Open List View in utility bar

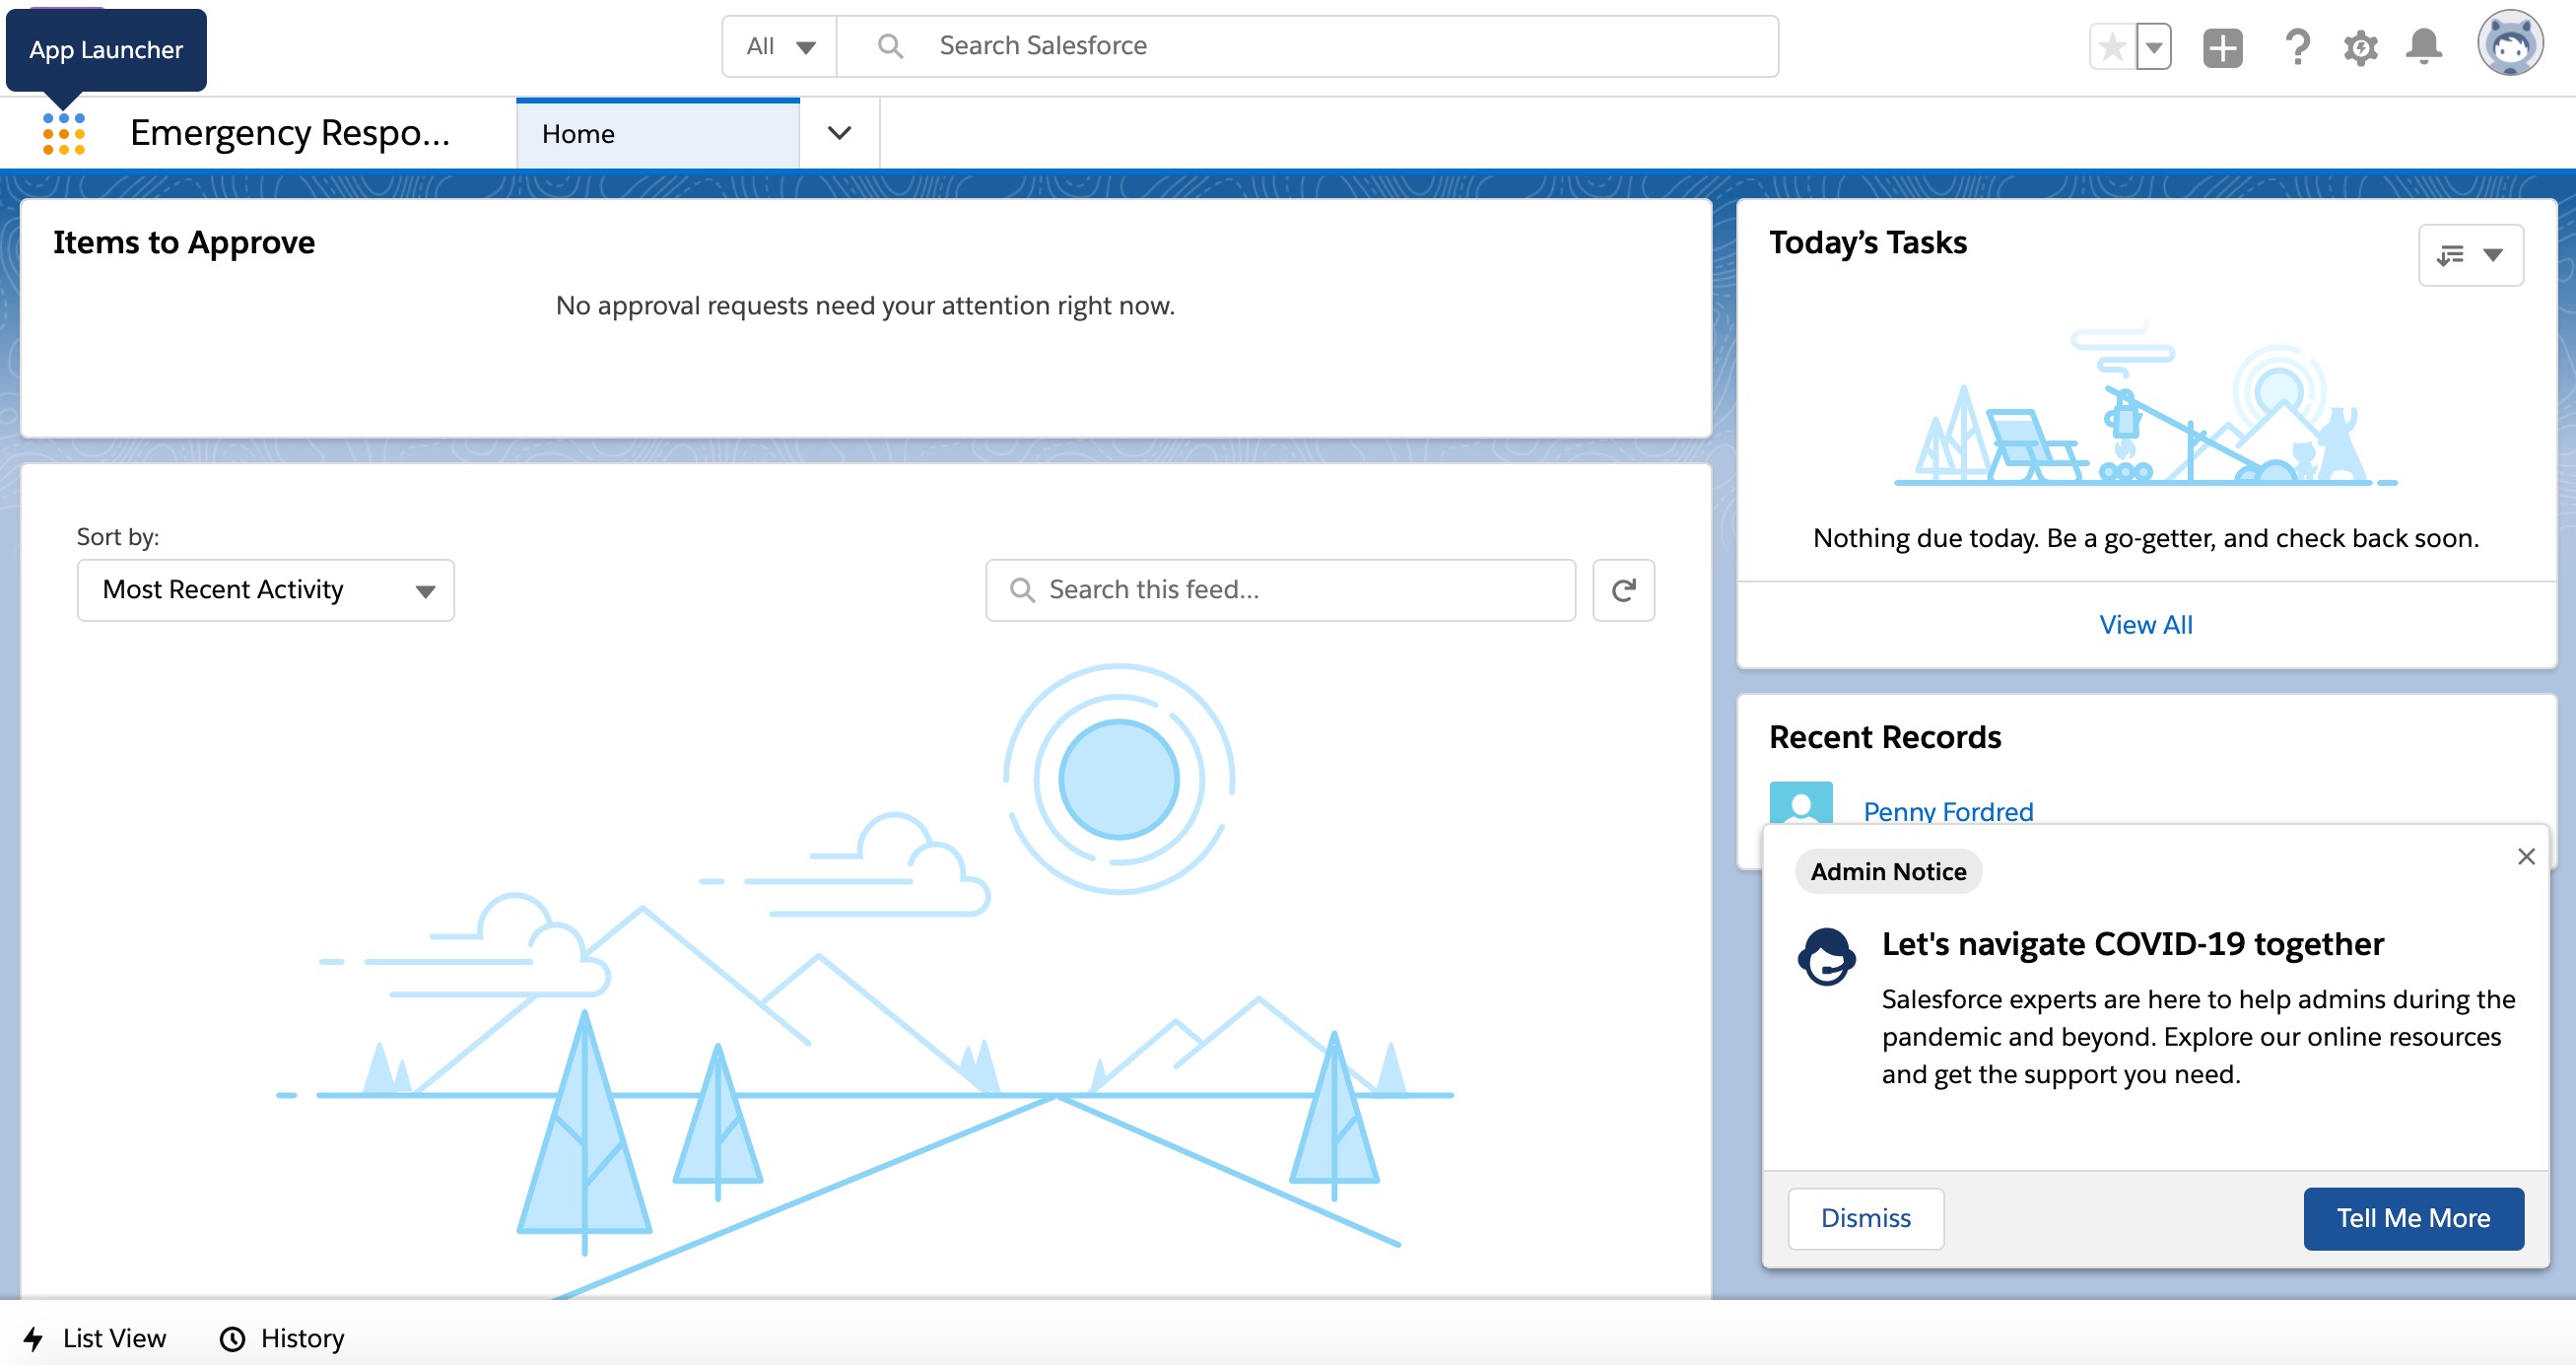96,1338
